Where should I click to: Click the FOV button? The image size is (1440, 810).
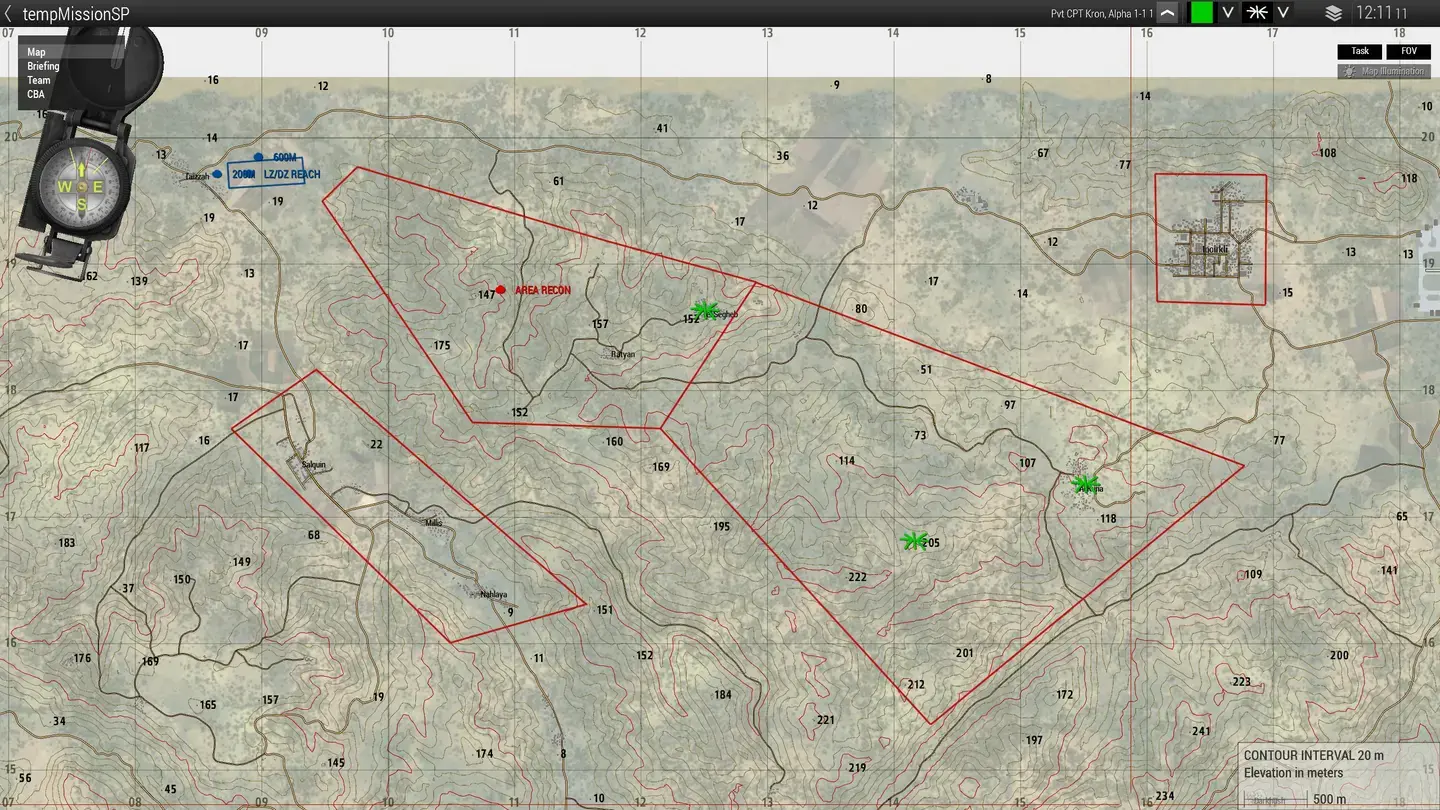[x=1408, y=51]
